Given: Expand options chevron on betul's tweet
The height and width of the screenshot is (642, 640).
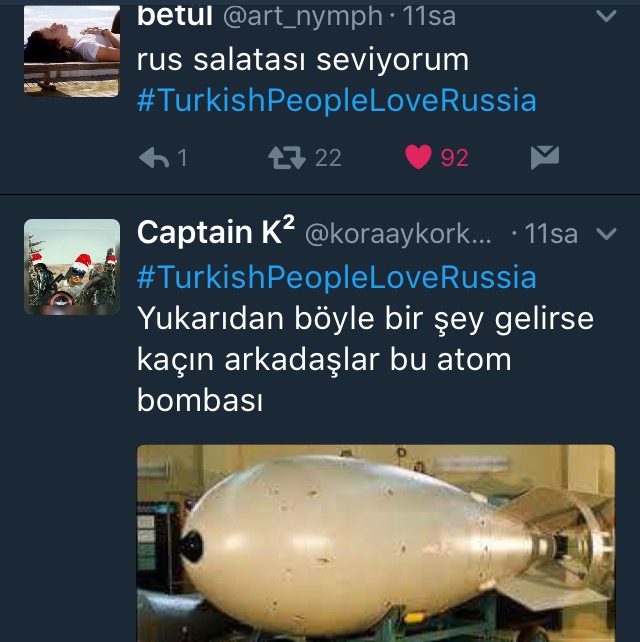Looking at the screenshot, I should click(x=606, y=16).
